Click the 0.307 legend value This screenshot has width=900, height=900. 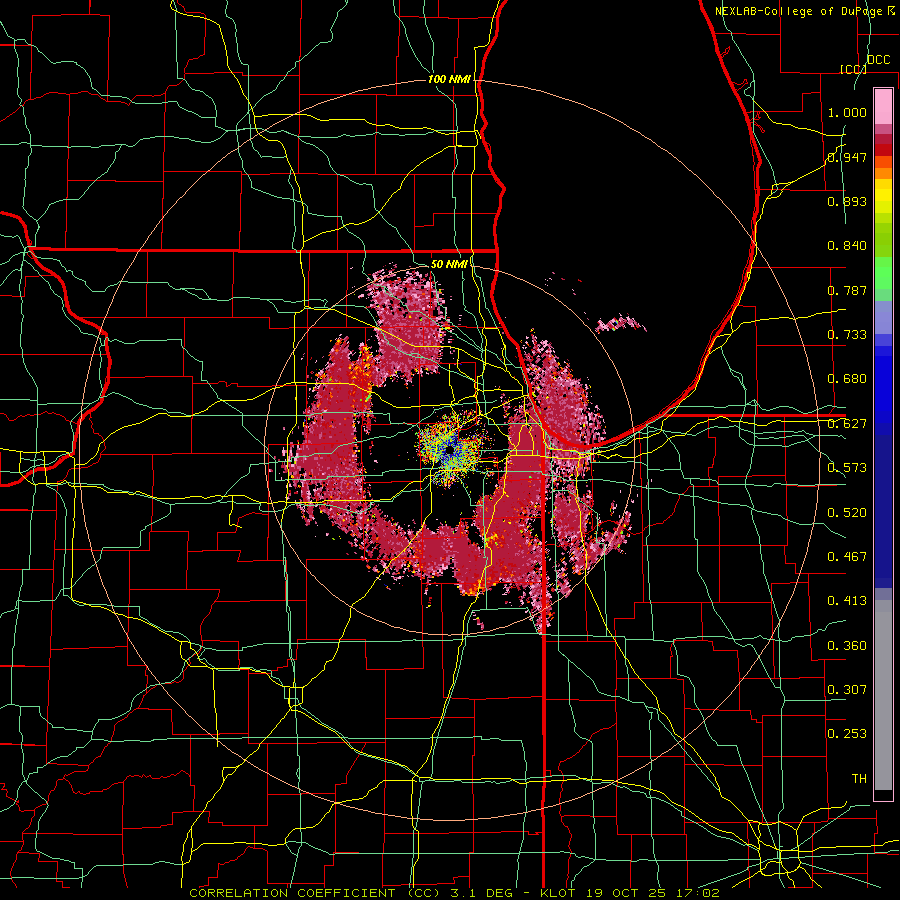847,690
